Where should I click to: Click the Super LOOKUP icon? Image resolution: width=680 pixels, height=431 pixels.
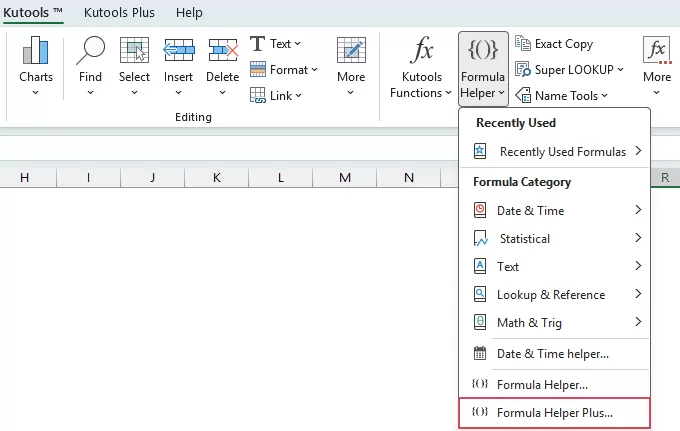pyautogui.click(x=523, y=69)
